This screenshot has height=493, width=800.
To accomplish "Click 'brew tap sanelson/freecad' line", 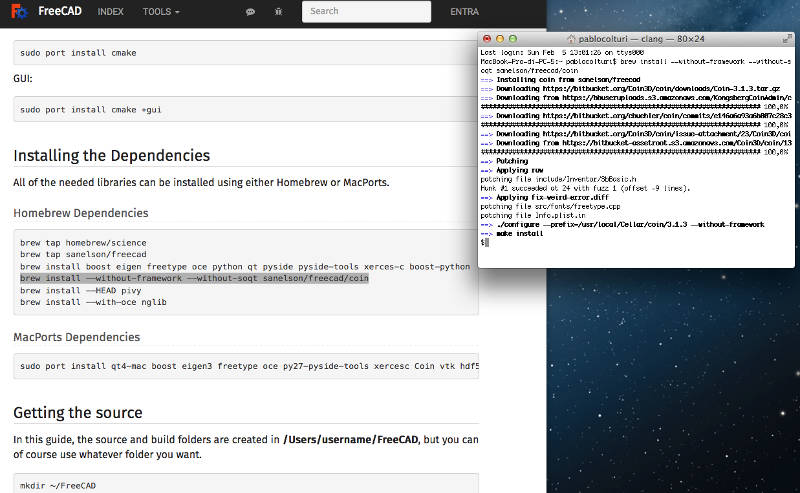I will tap(83, 254).
